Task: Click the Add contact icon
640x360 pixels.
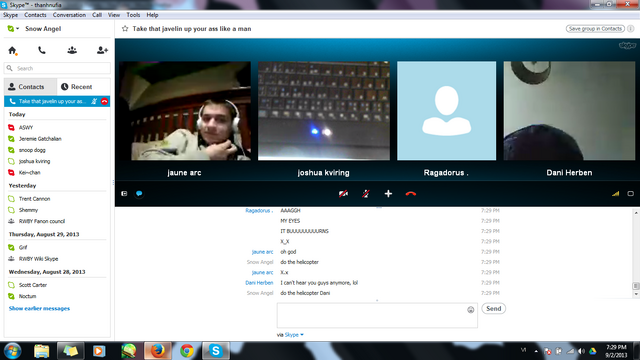Action: pos(102,50)
